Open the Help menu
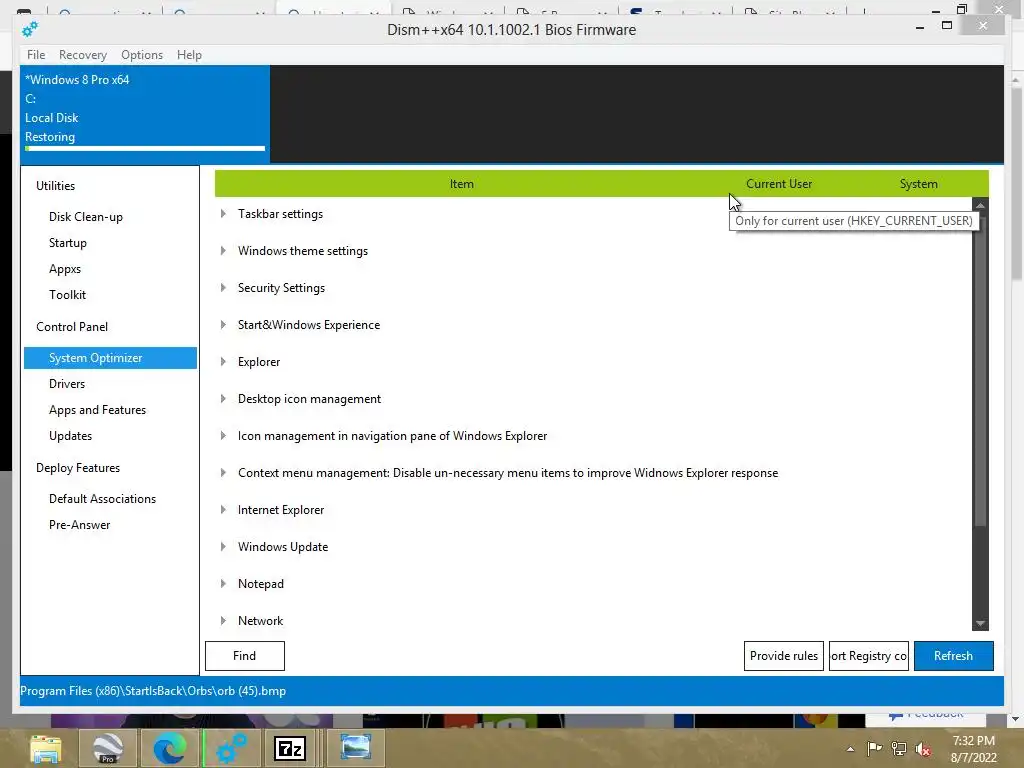 click(x=189, y=55)
